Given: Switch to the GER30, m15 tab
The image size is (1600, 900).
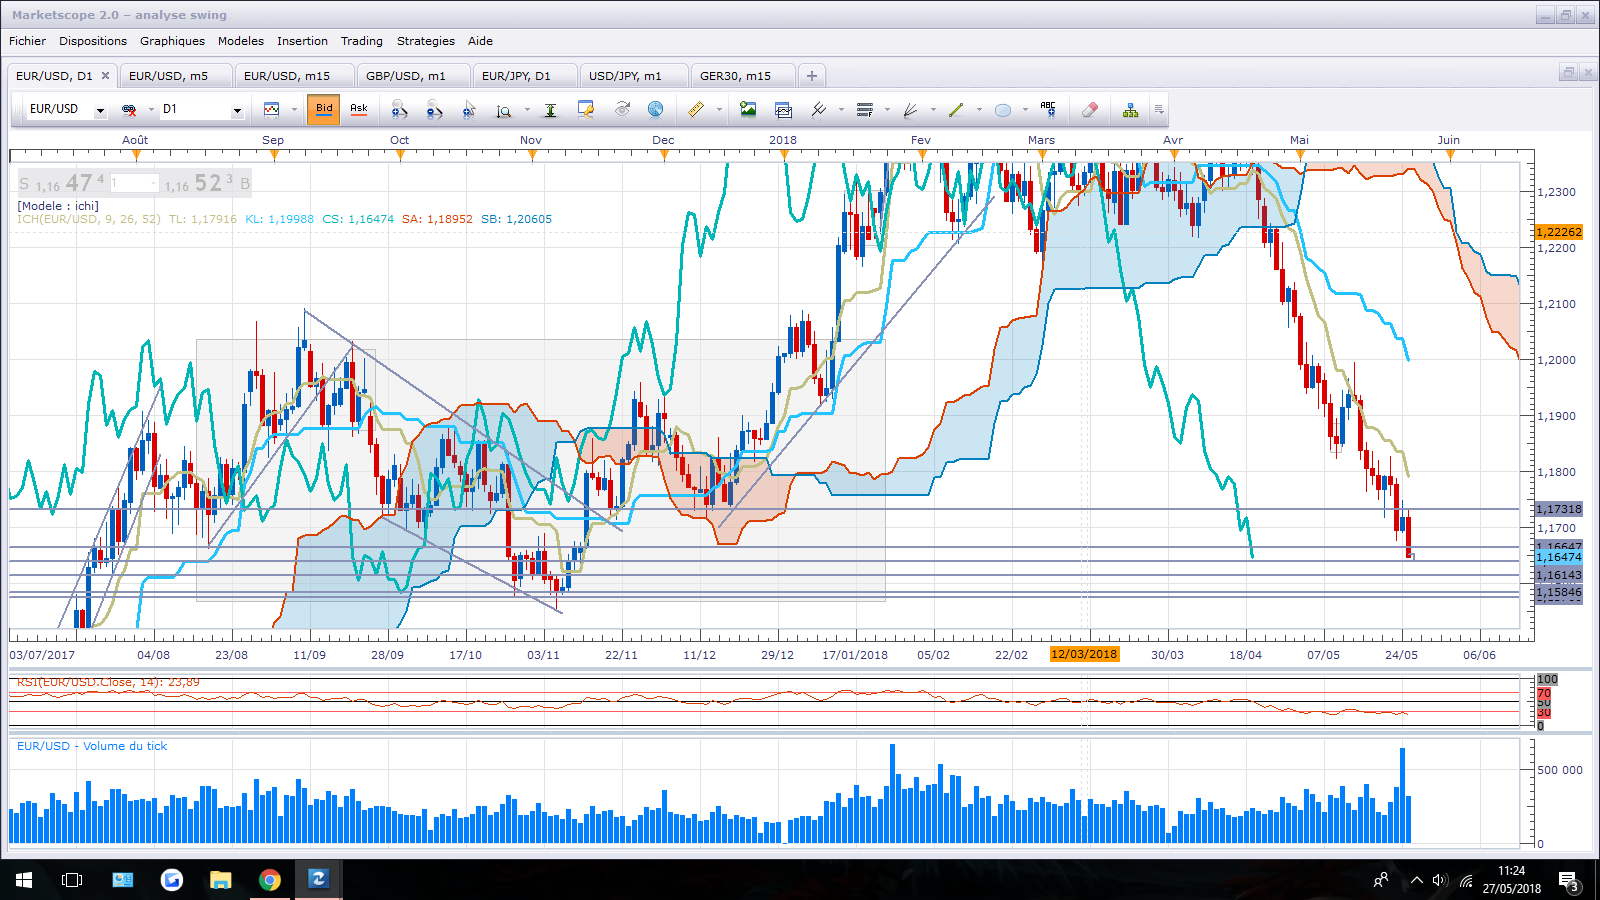Looking at the screenshot, I should 743,76.
